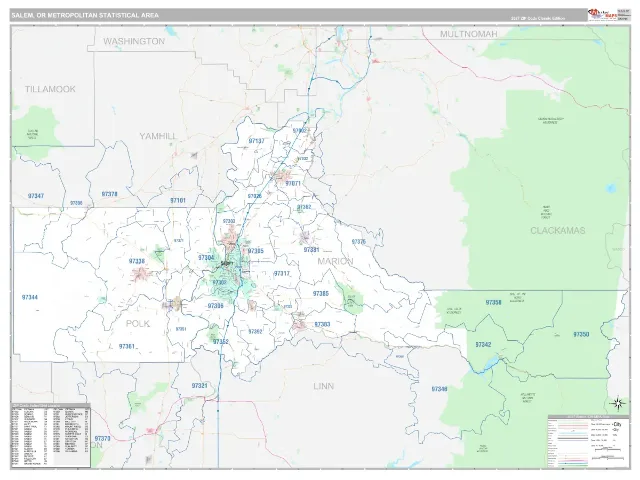Click ZIP code 97344 label
This screenshot has width=640, height=480.
[x=30, y=297]
